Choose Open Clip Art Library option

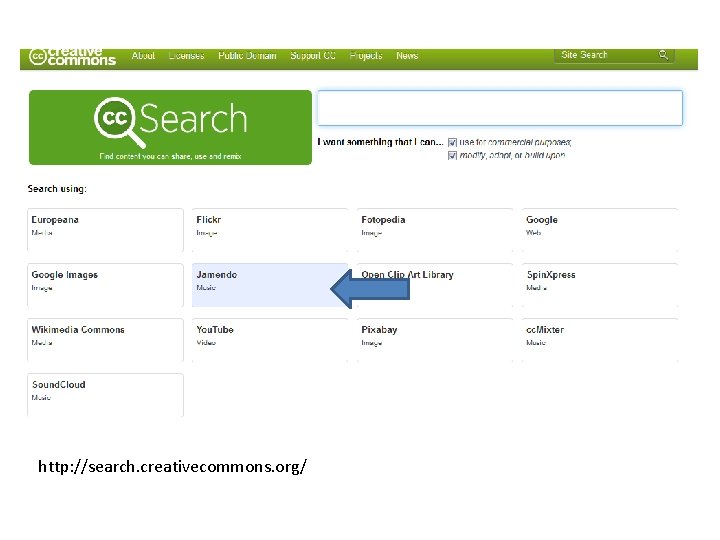[x=435, y=285]
